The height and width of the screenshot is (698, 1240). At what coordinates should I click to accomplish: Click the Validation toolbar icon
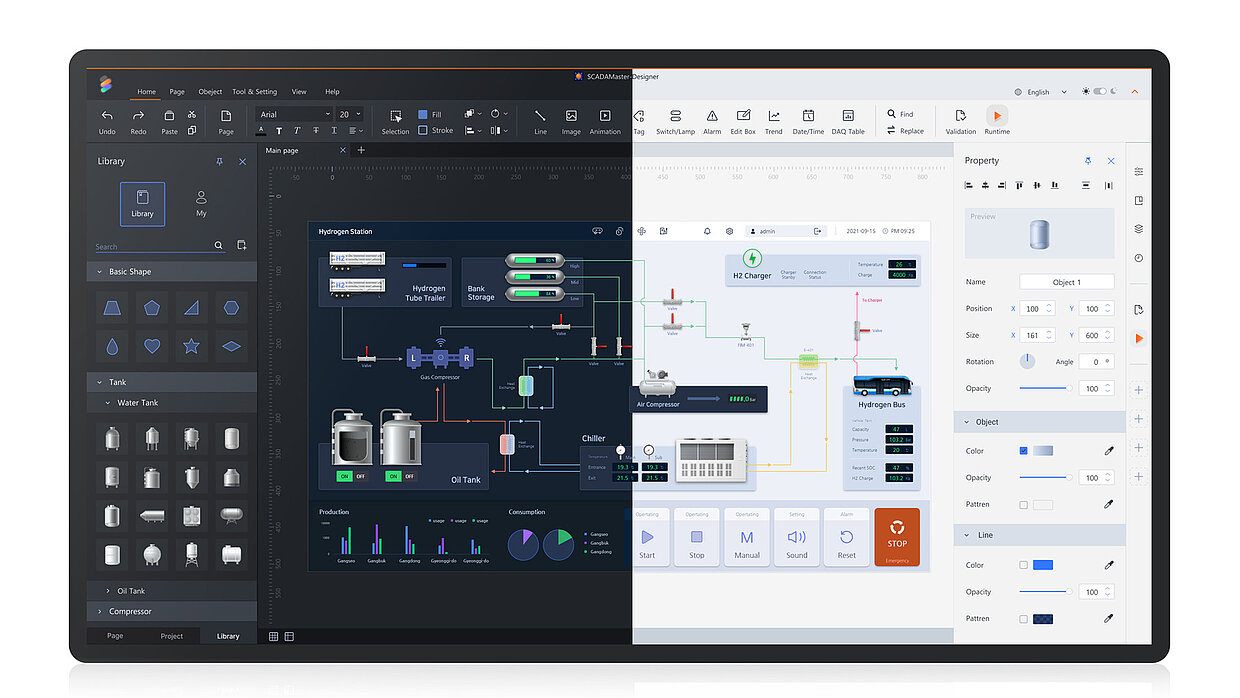tap(960, 117)
